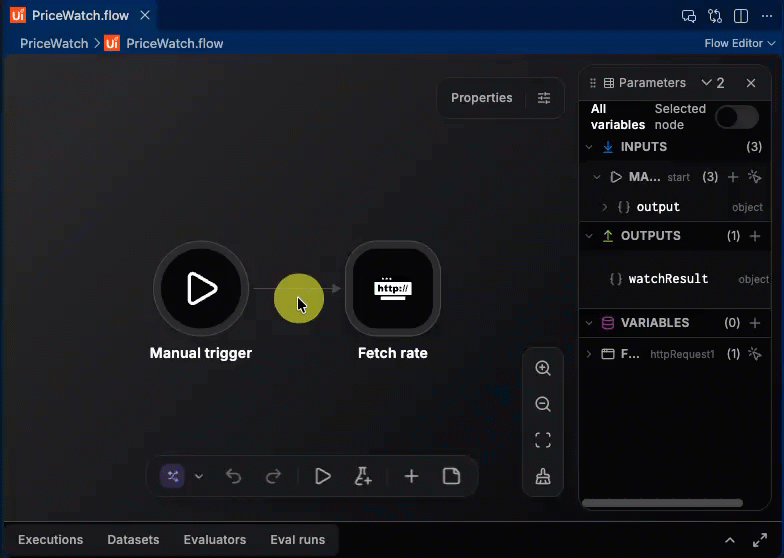Click the connector between trigger and Fetch rate
This screenshot has height=558, width=784.
(x=297, y=288)
